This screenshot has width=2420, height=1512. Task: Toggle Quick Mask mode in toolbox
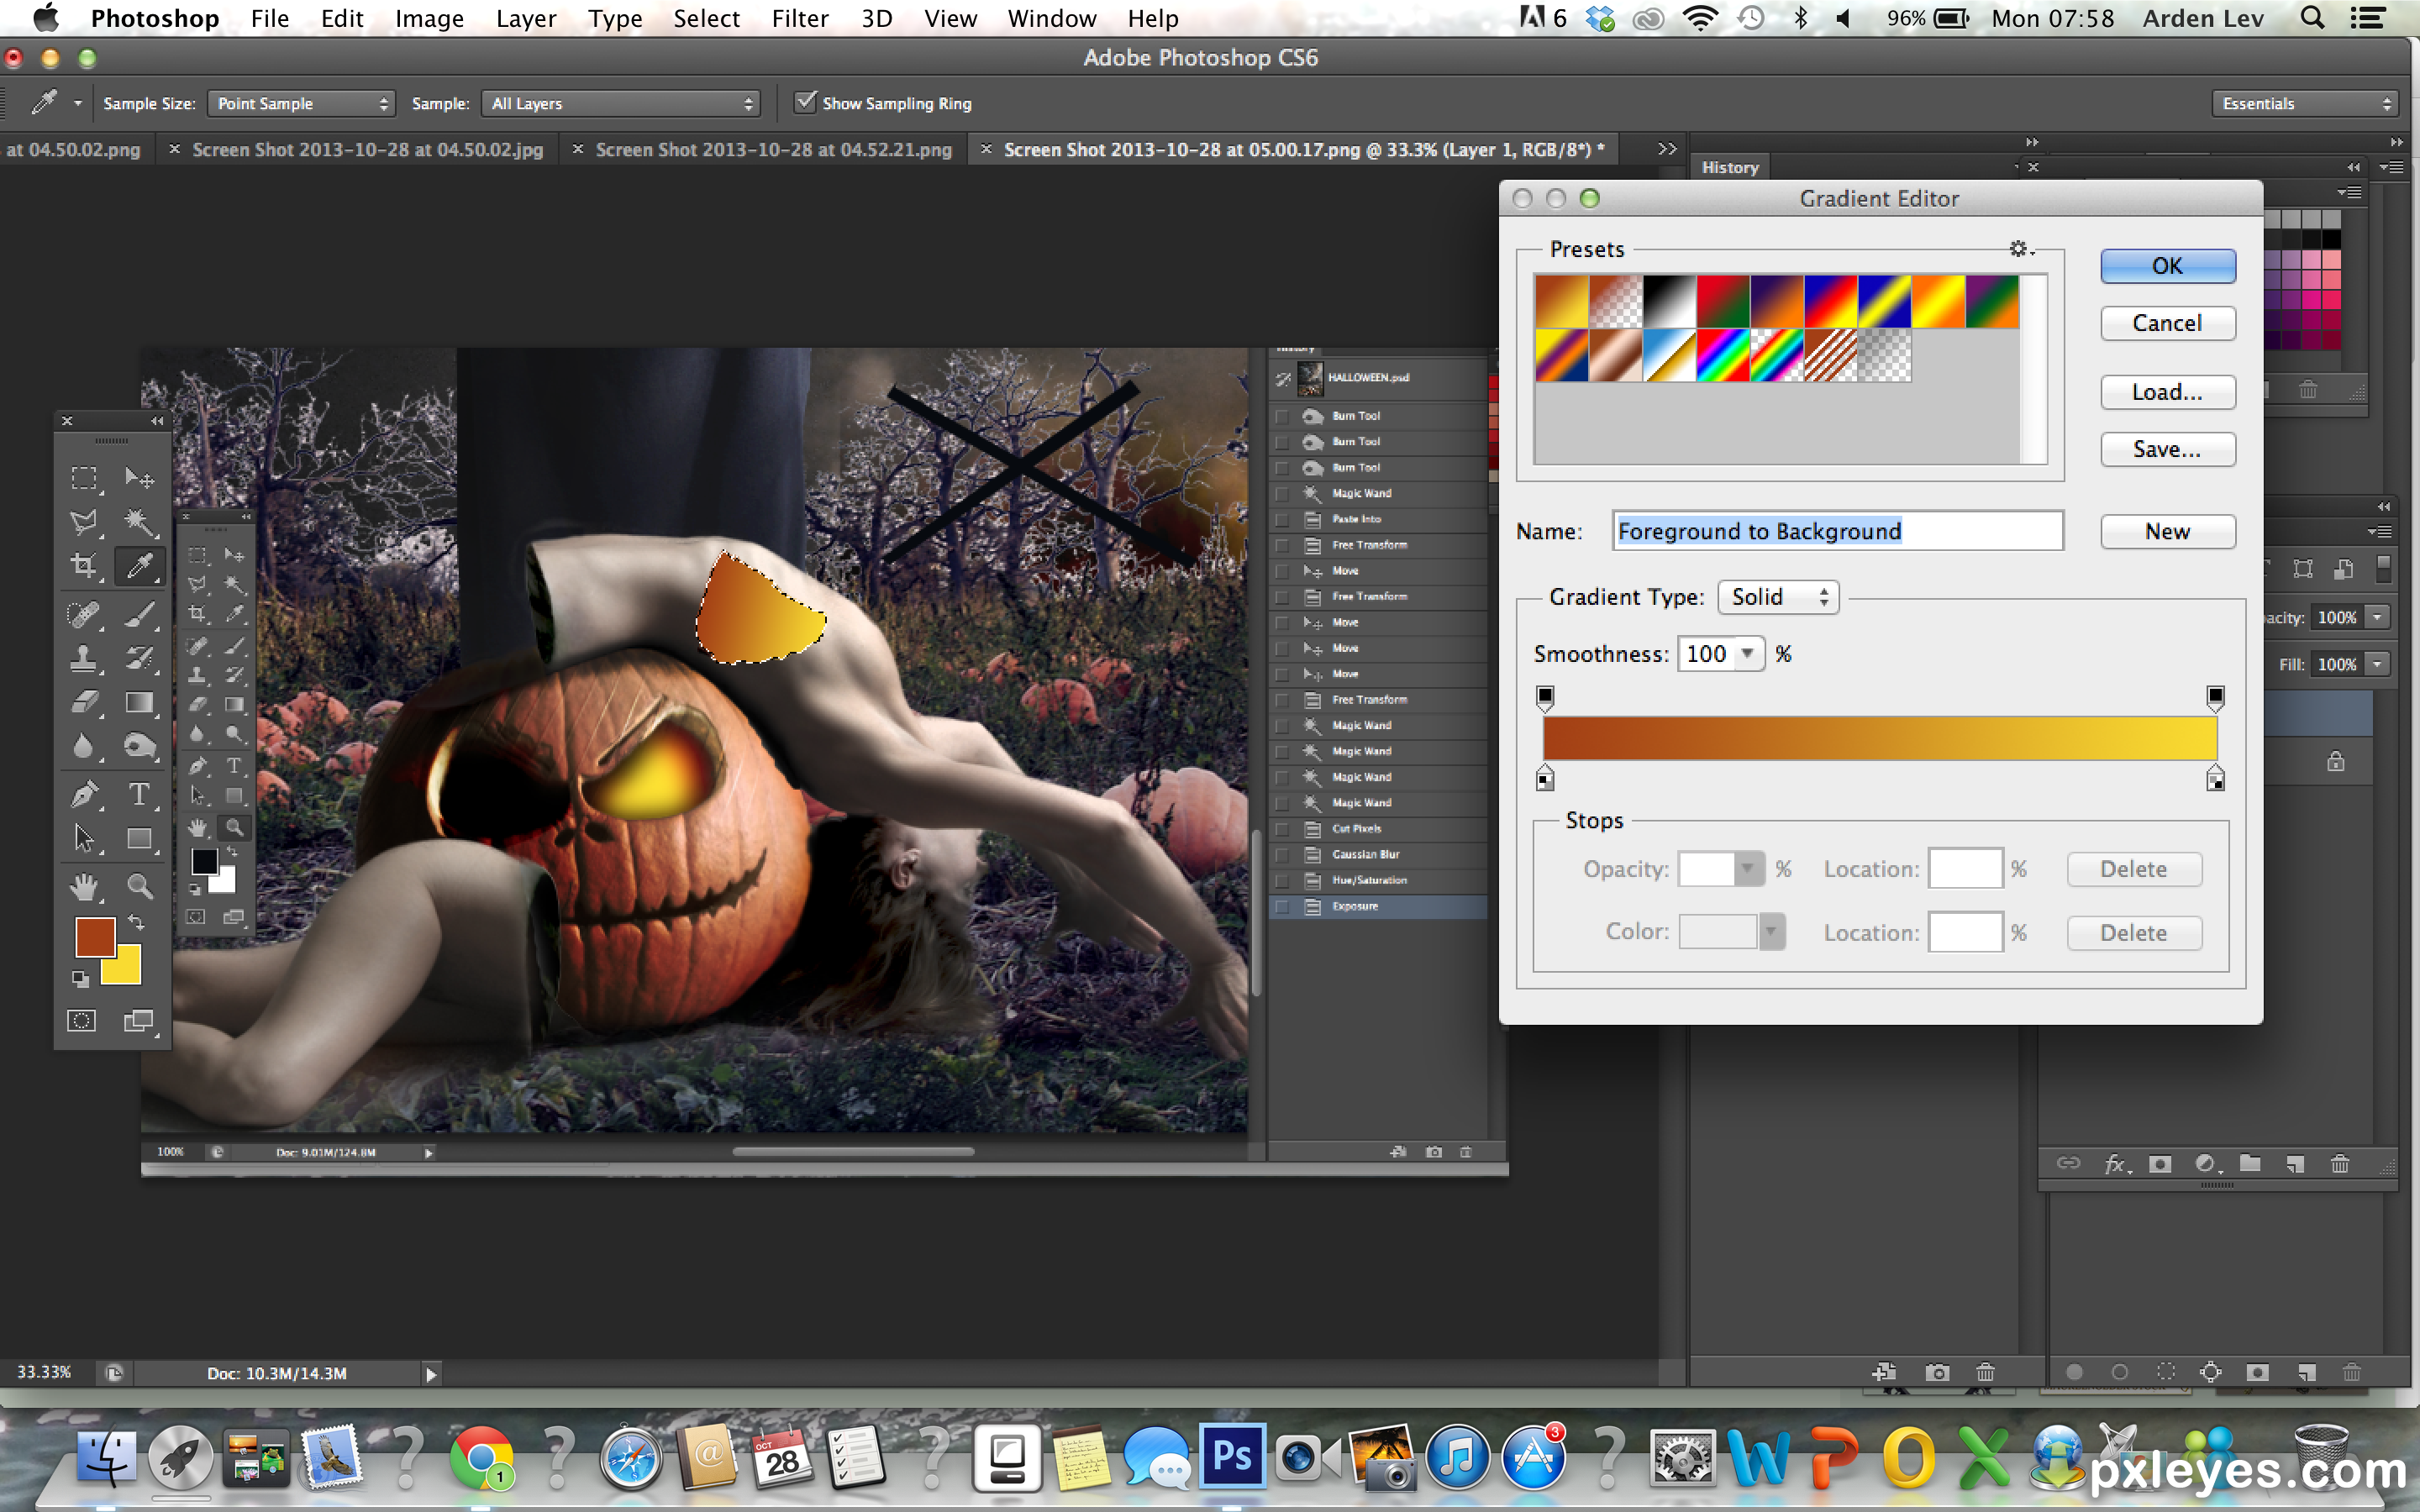click(82, 1021)
